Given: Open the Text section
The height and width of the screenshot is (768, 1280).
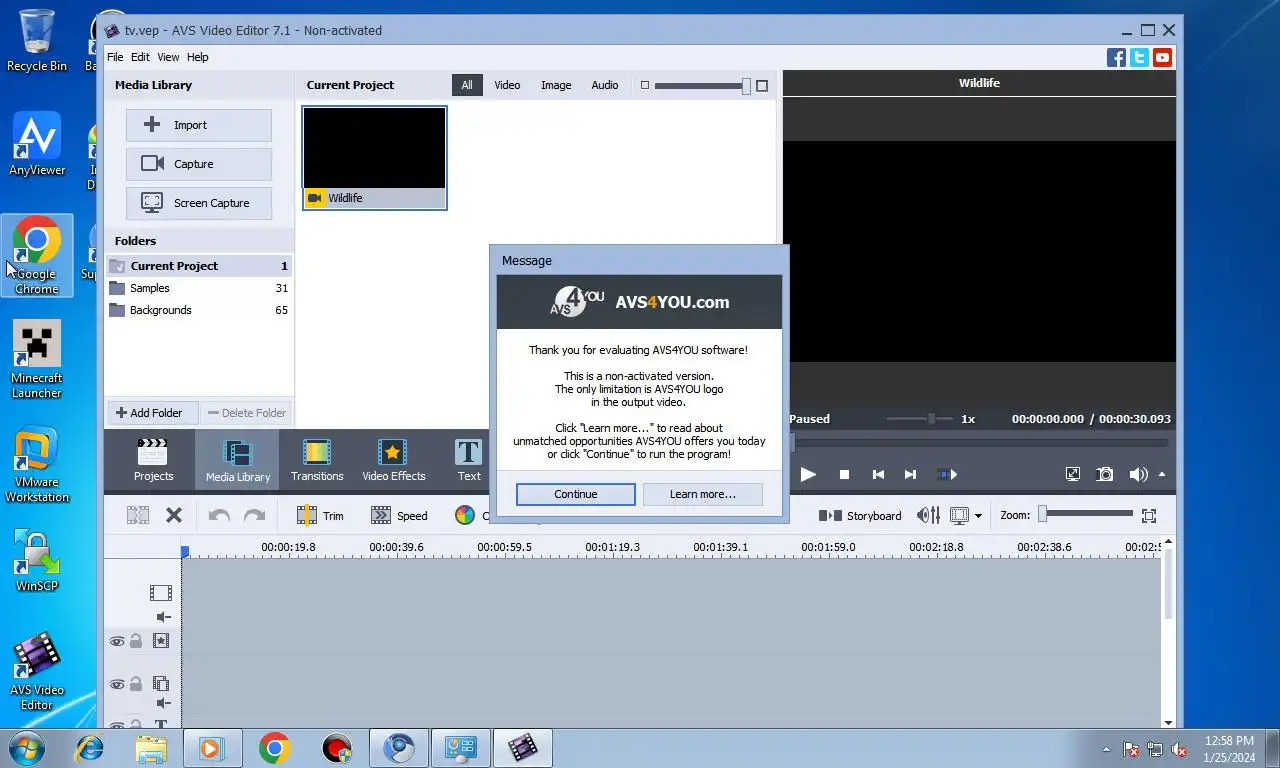Looking at the screenshot, I should coord(468,460).
